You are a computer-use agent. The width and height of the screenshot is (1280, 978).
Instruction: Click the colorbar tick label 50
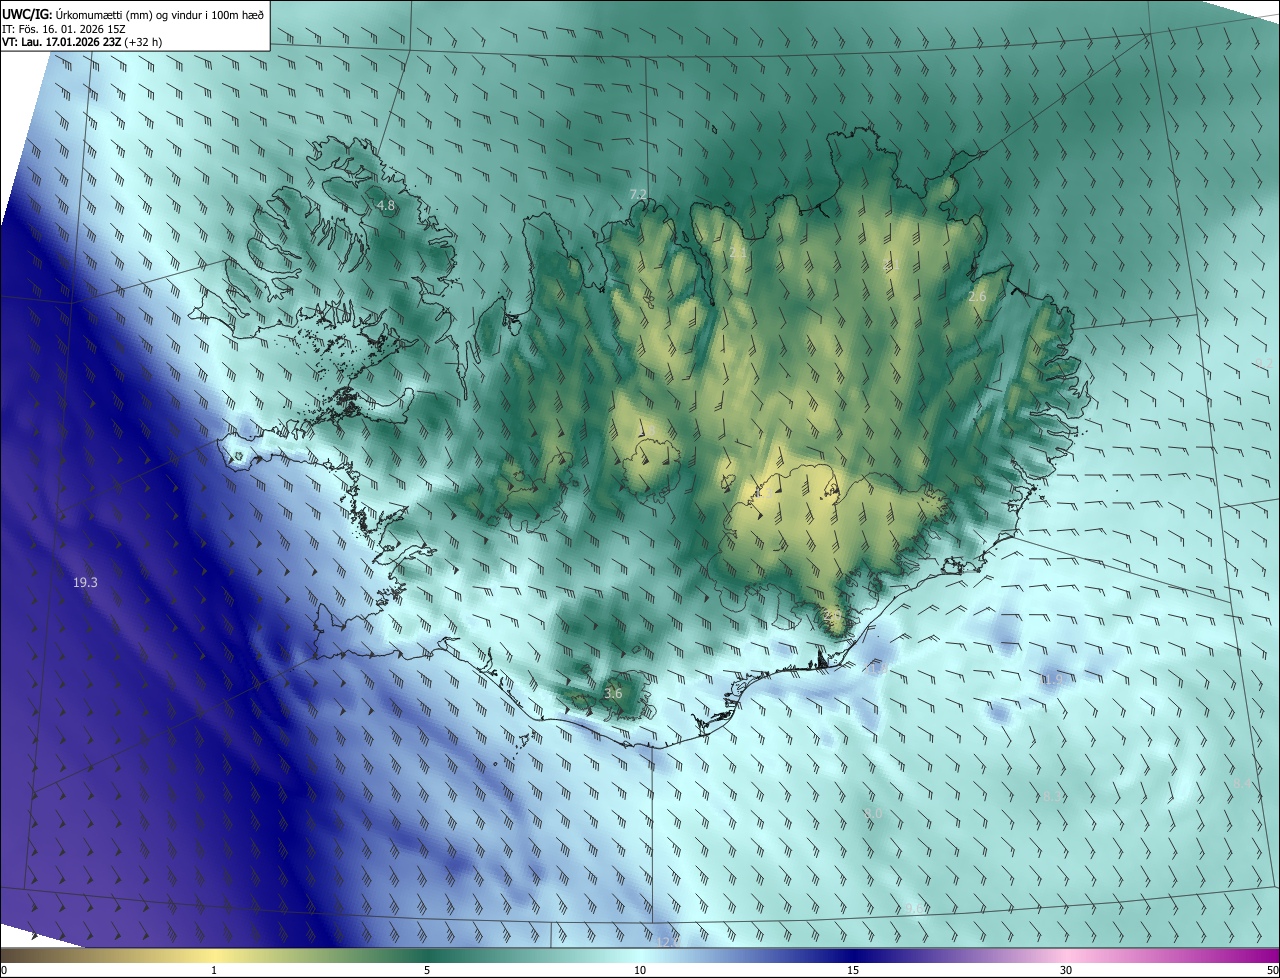(1272, 971)
